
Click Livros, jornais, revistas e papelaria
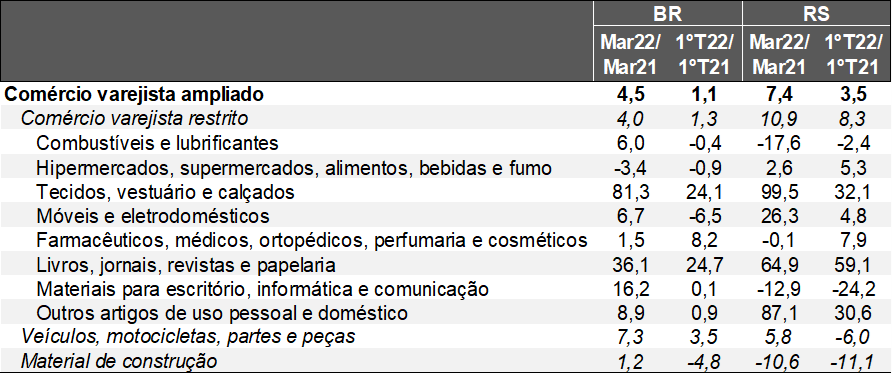coord(185,265)
